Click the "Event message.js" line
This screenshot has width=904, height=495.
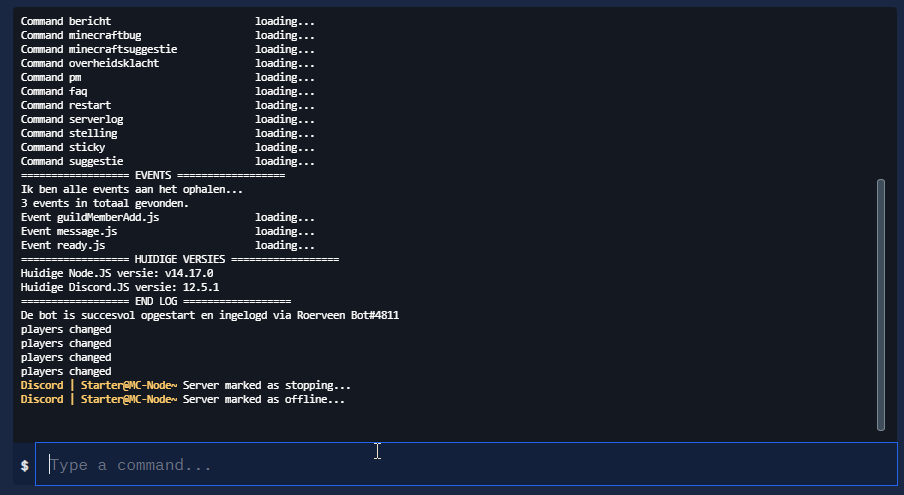point(69,231)
